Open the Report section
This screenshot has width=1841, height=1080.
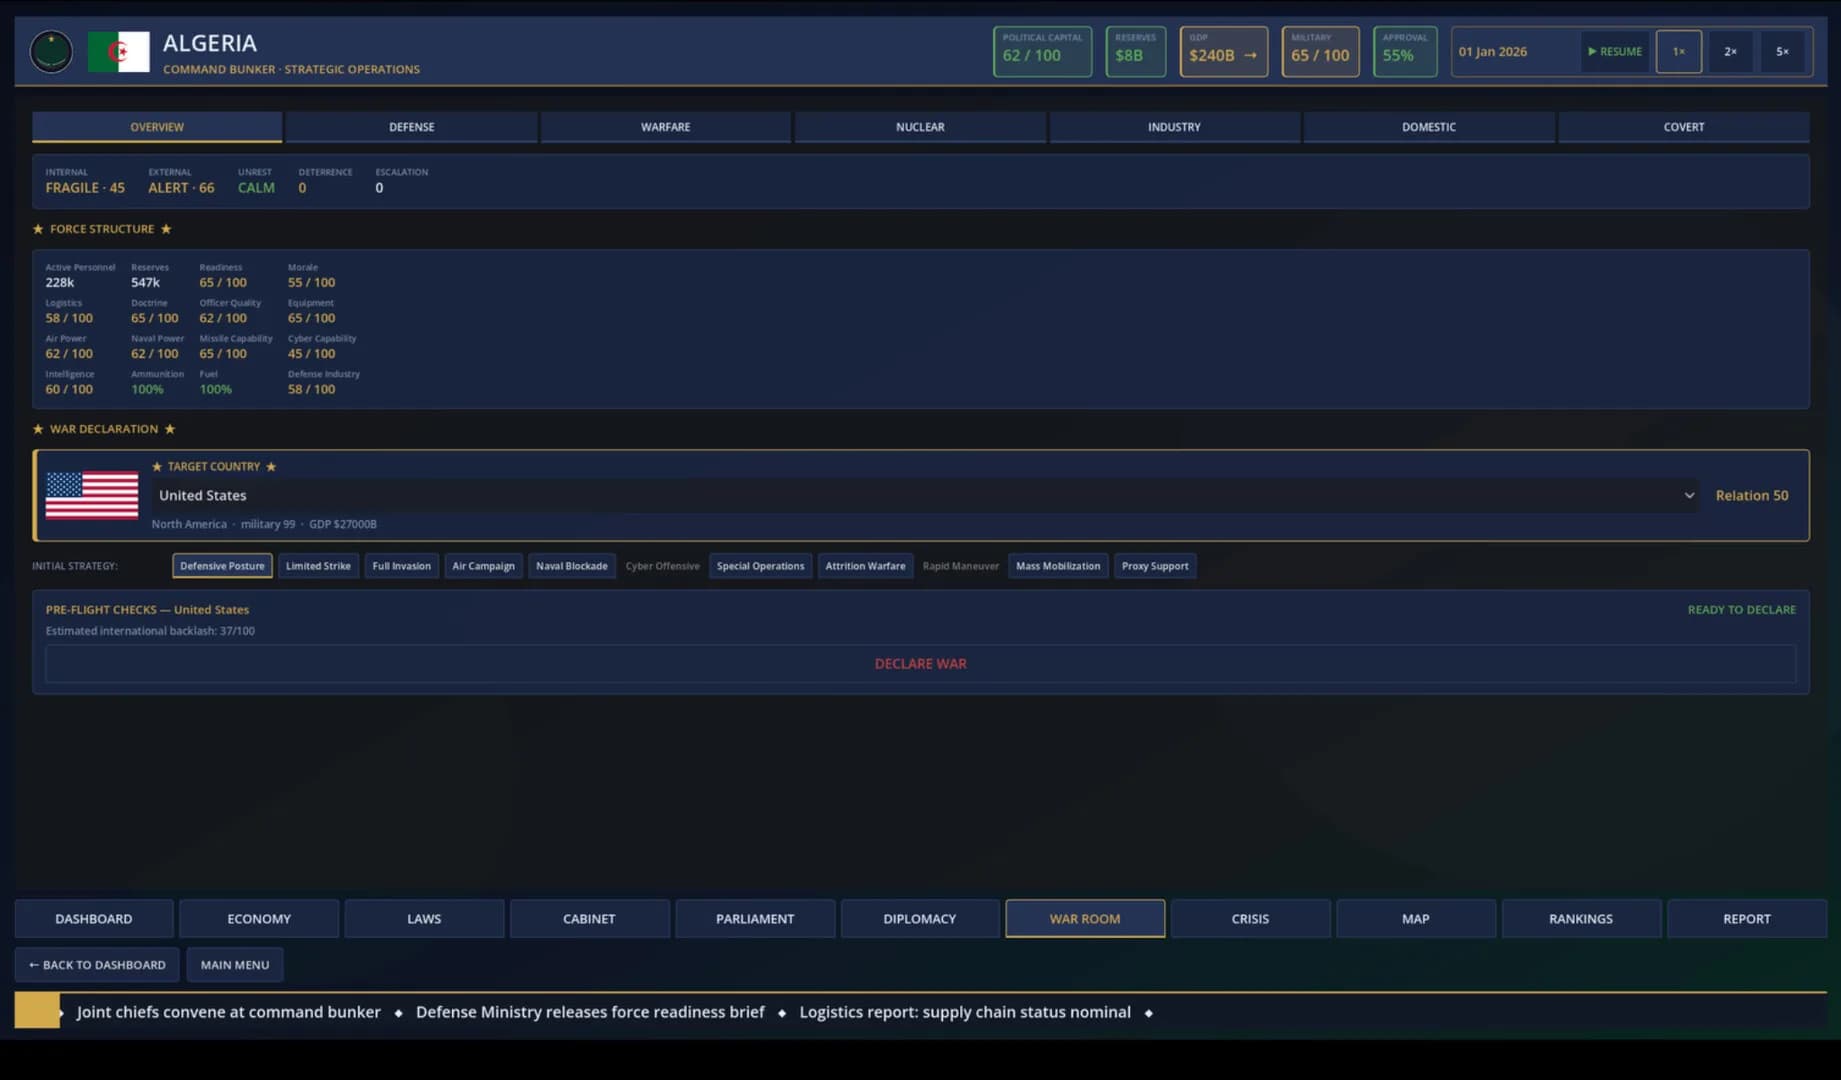(1747, 919)
